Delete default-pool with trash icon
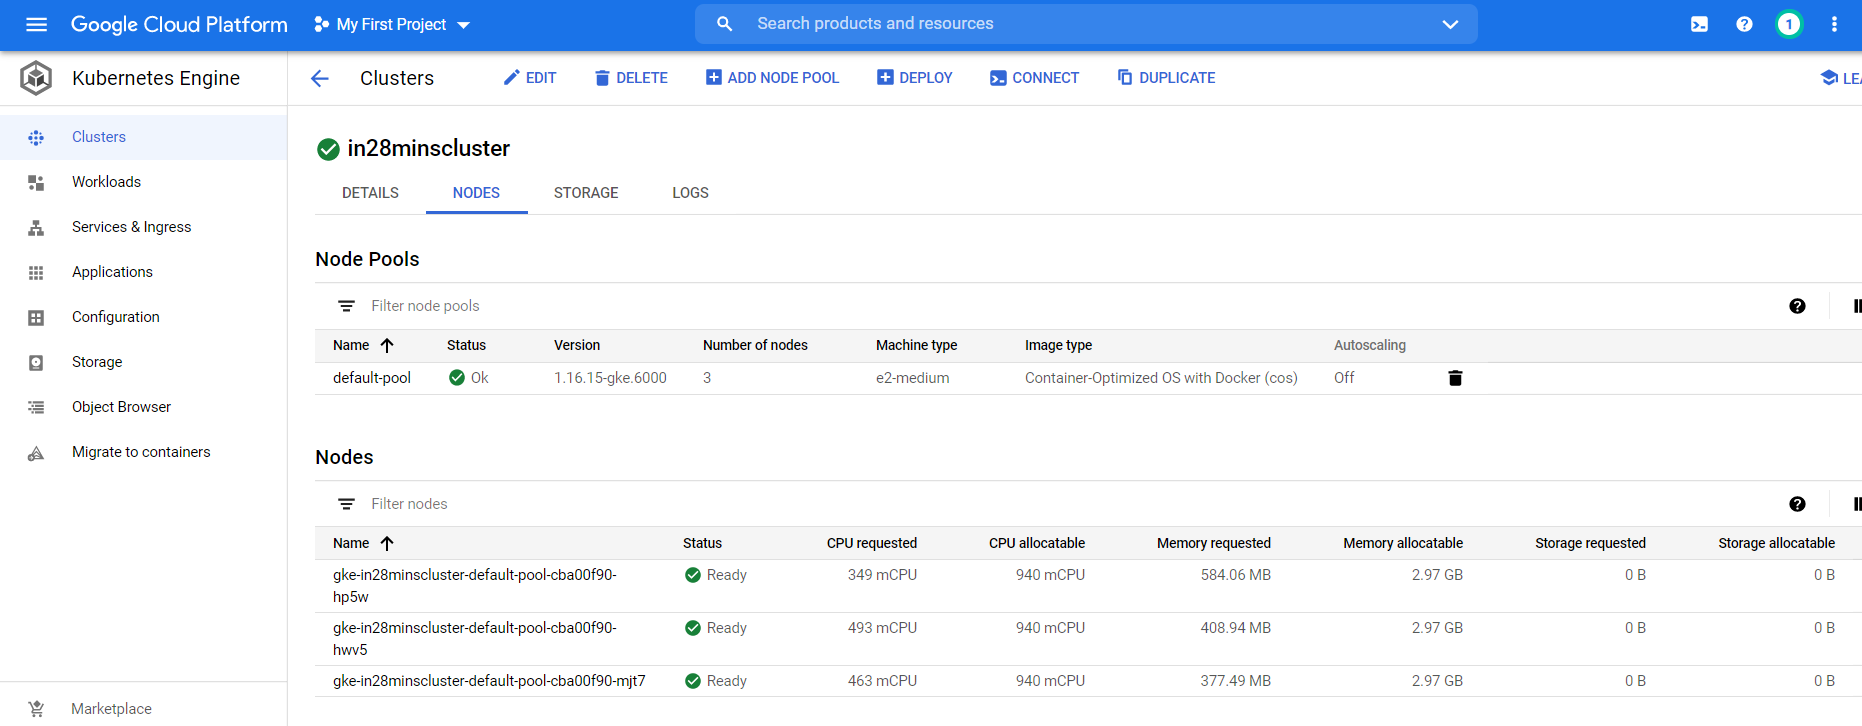The width and height of the screenshot is (1862, 726). (1455, 378)
